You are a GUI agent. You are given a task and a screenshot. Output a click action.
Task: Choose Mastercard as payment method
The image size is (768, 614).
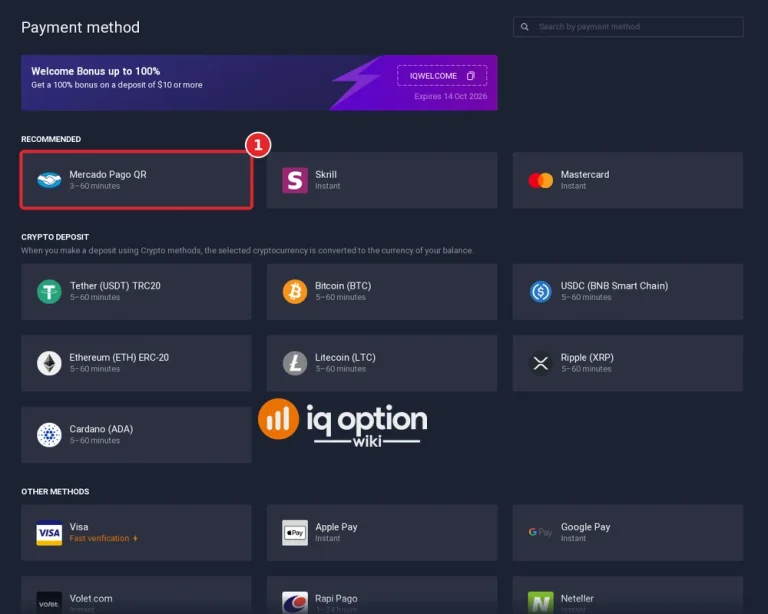click(628, 180)
